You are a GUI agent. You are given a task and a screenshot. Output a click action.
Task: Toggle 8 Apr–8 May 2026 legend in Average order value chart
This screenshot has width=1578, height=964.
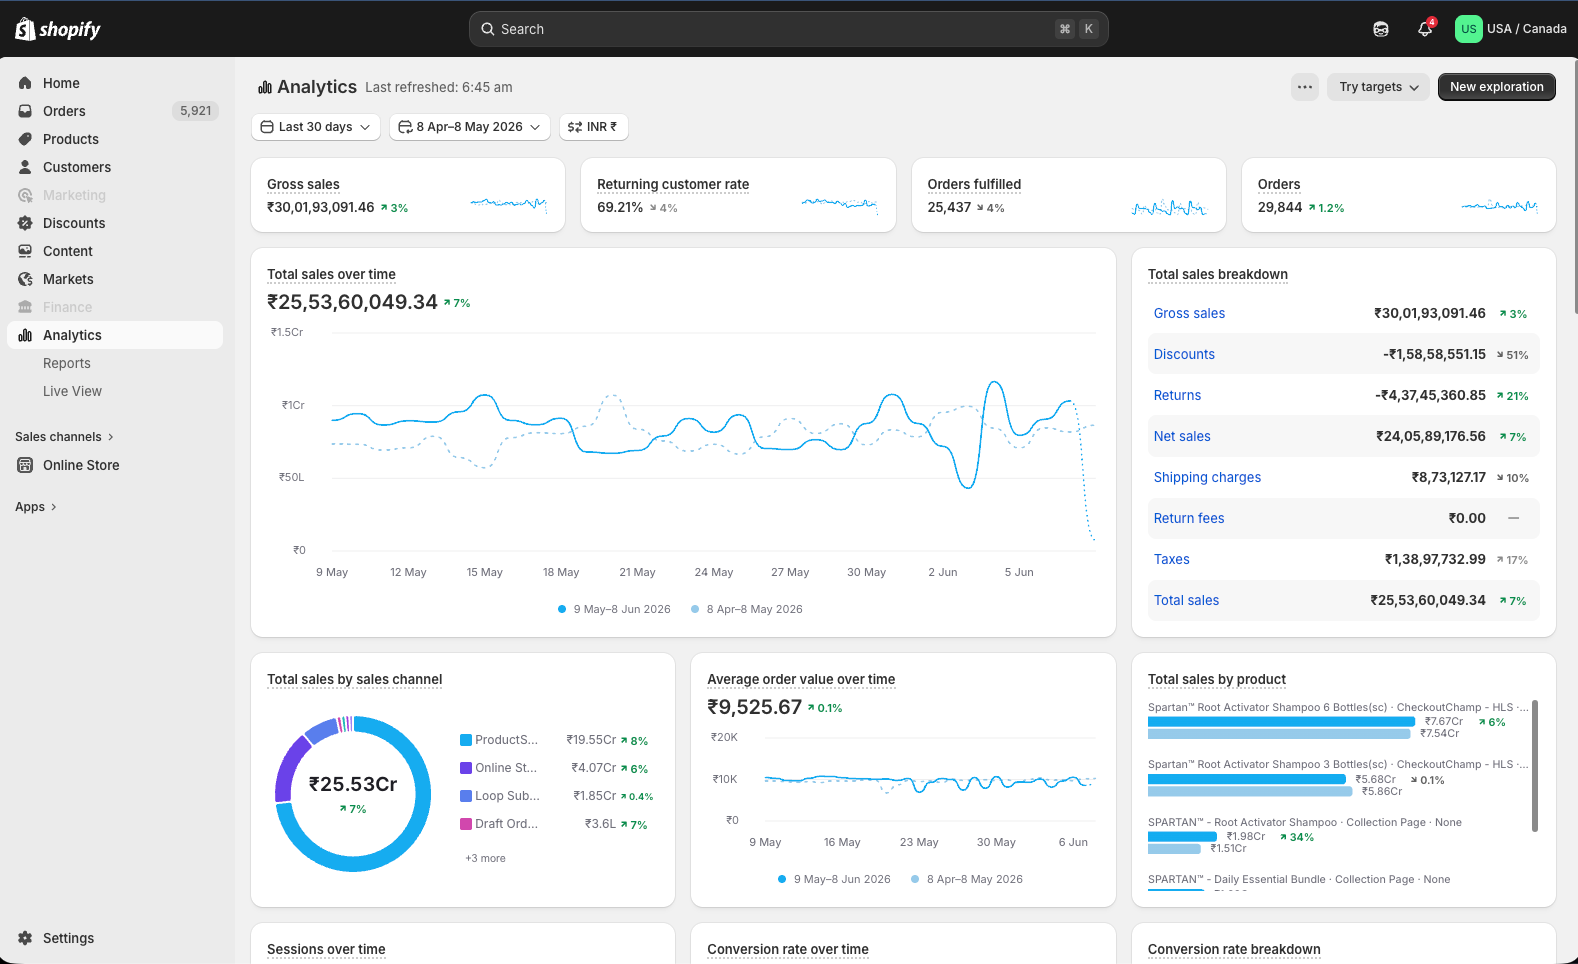coord(967,879)
